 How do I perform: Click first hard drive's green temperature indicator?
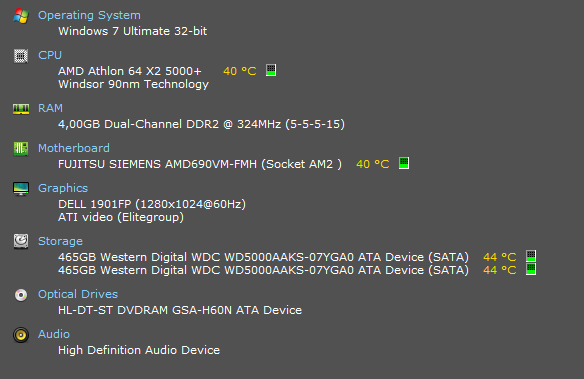(x=531, y=256)
